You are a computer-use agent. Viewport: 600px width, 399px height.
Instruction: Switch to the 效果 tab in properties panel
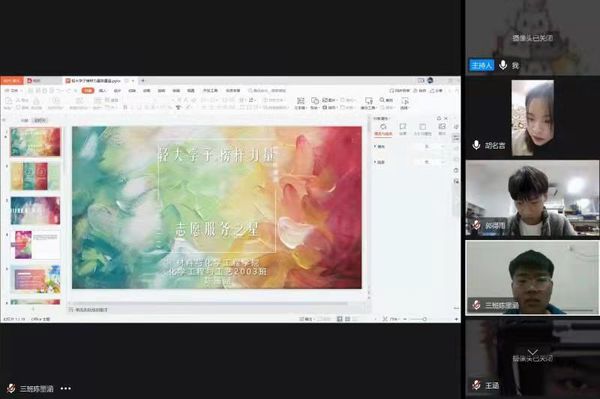tap(403, 129)
